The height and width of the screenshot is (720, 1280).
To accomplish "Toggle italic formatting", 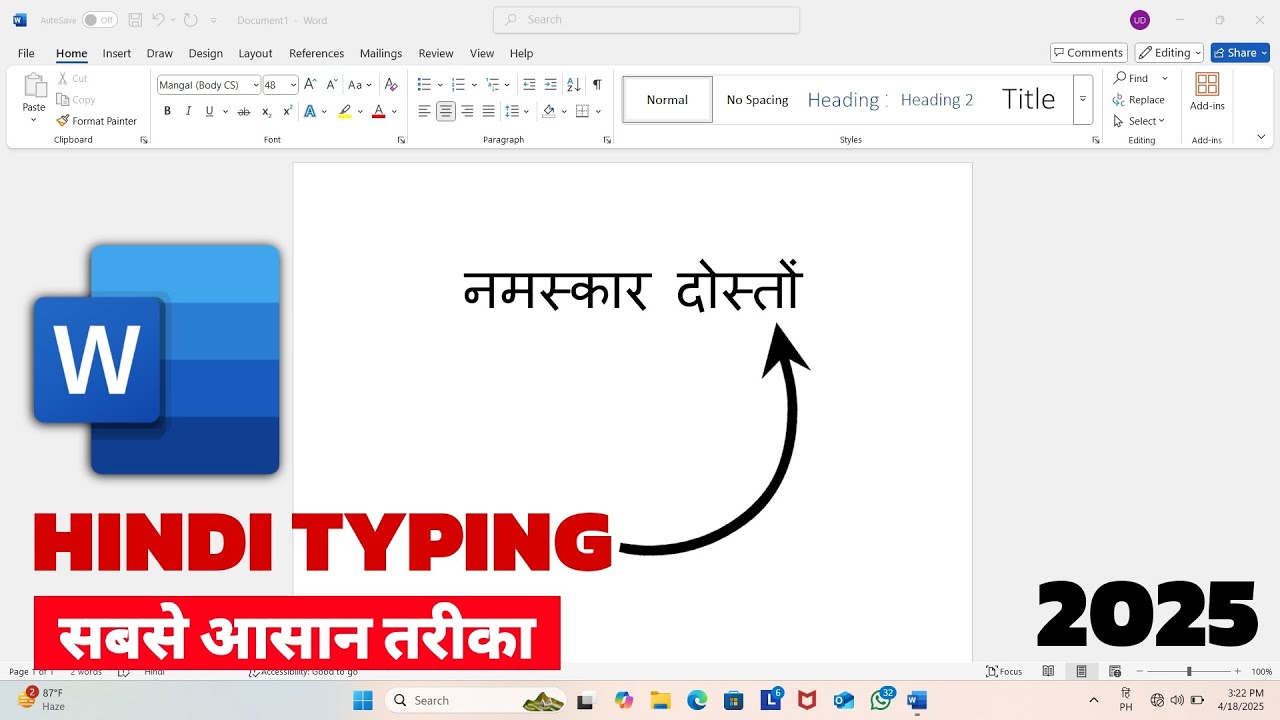I will pyautogui.click(x=188, y=112).
